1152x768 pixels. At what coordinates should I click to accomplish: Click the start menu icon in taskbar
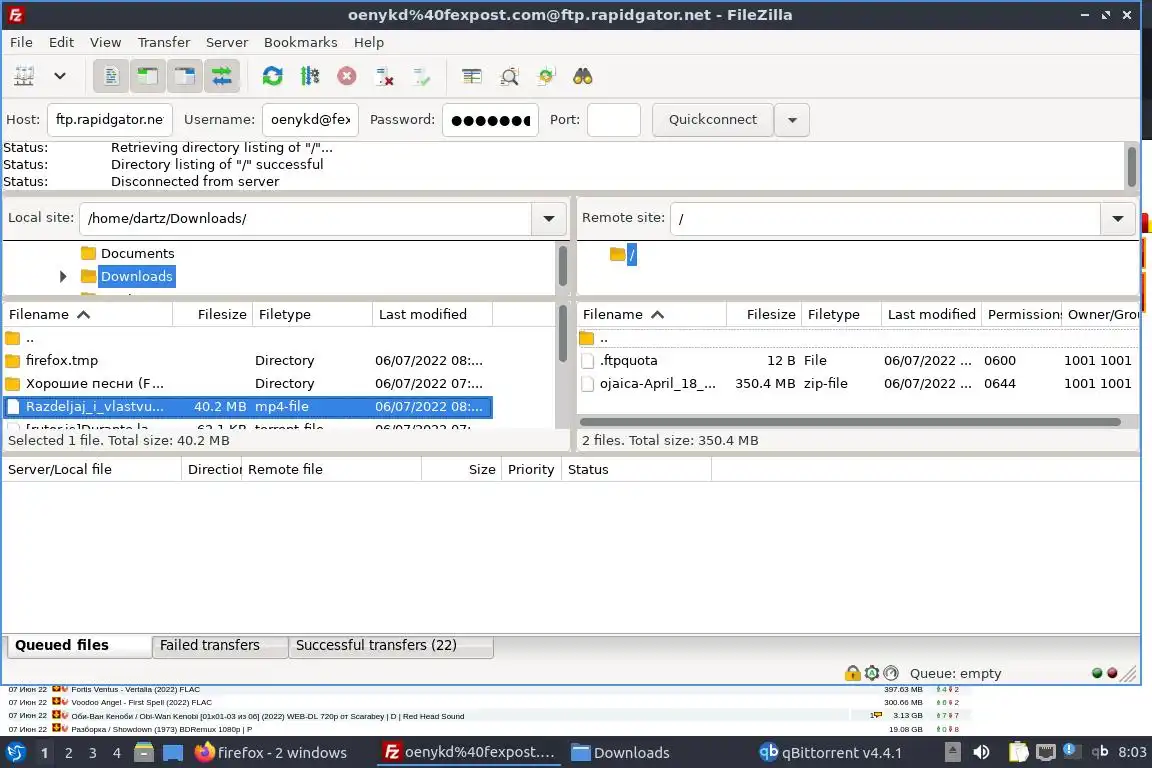pyautogui.click(x=15, y=753)
